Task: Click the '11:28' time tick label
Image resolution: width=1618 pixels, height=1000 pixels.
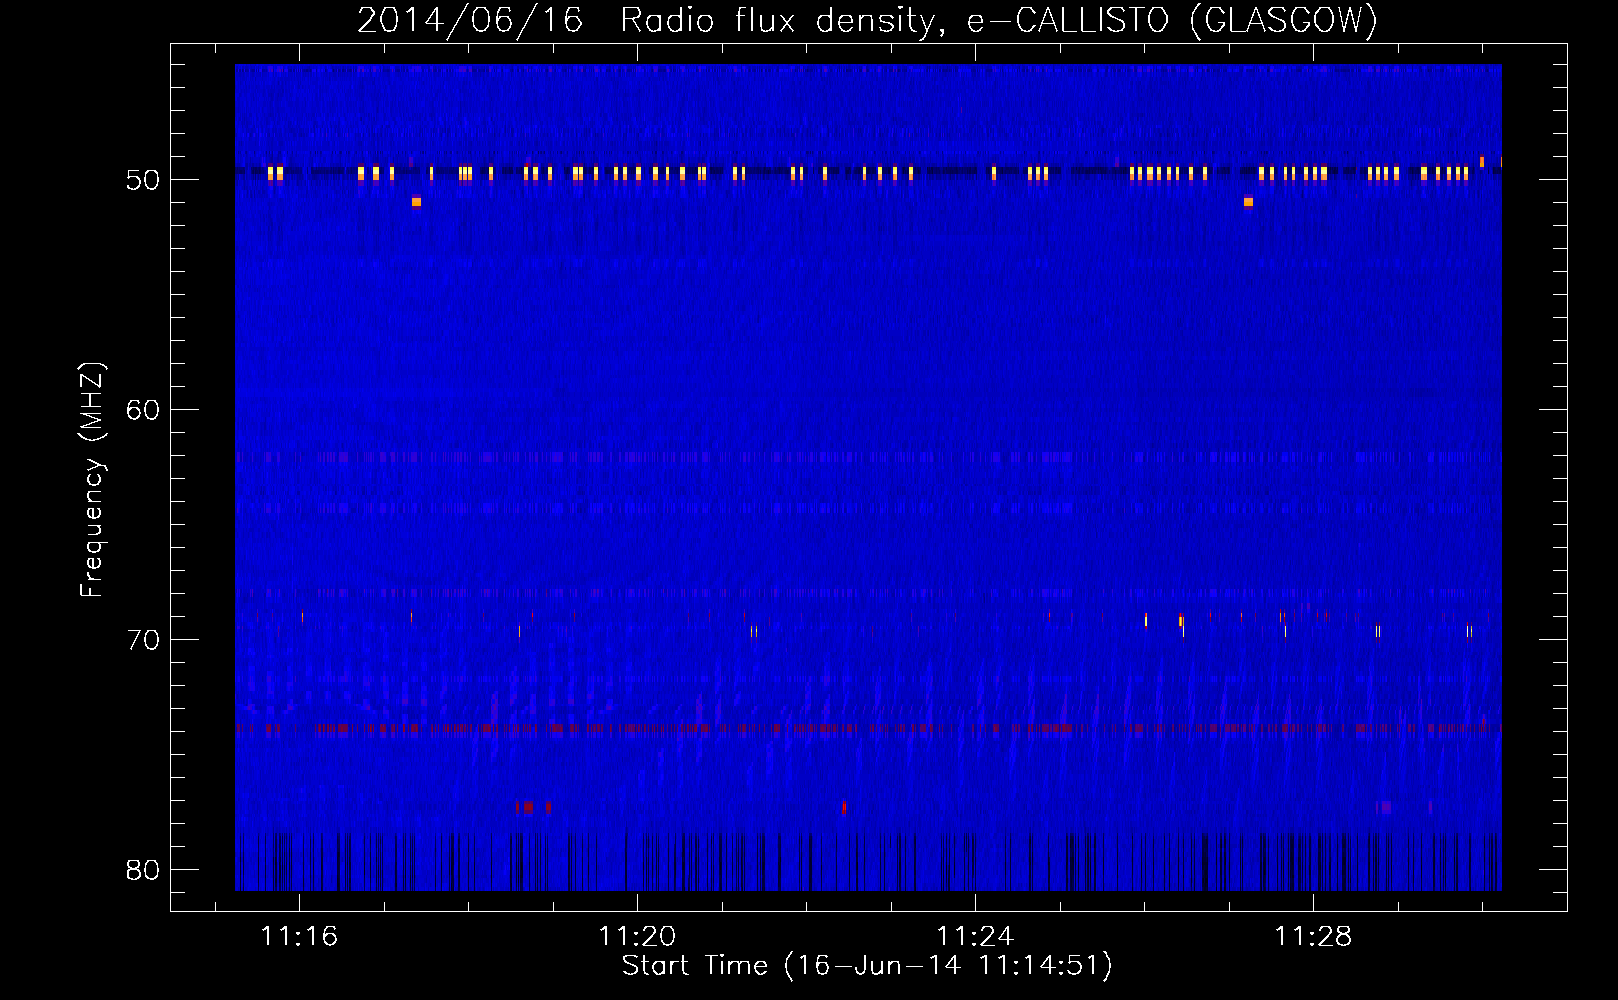Action: (1313, 937)
